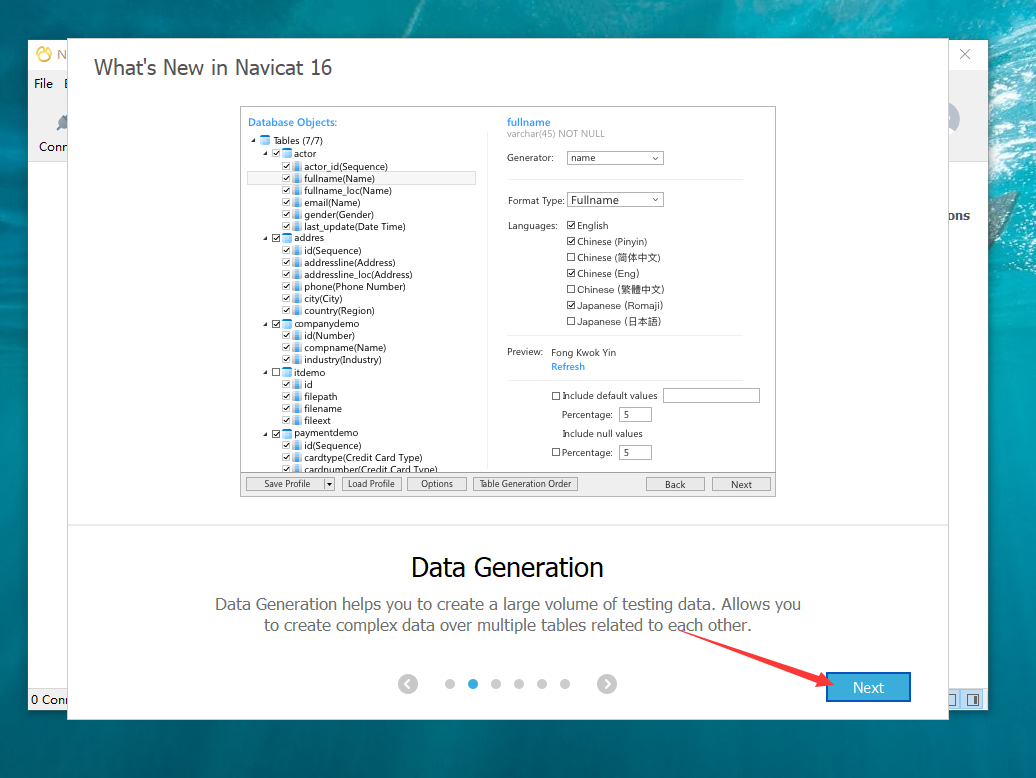Image resolution: width=1036 pixels, height=778 pixels.
Task: Advance slides with right arrow circle
Action: tap(607, 684)
